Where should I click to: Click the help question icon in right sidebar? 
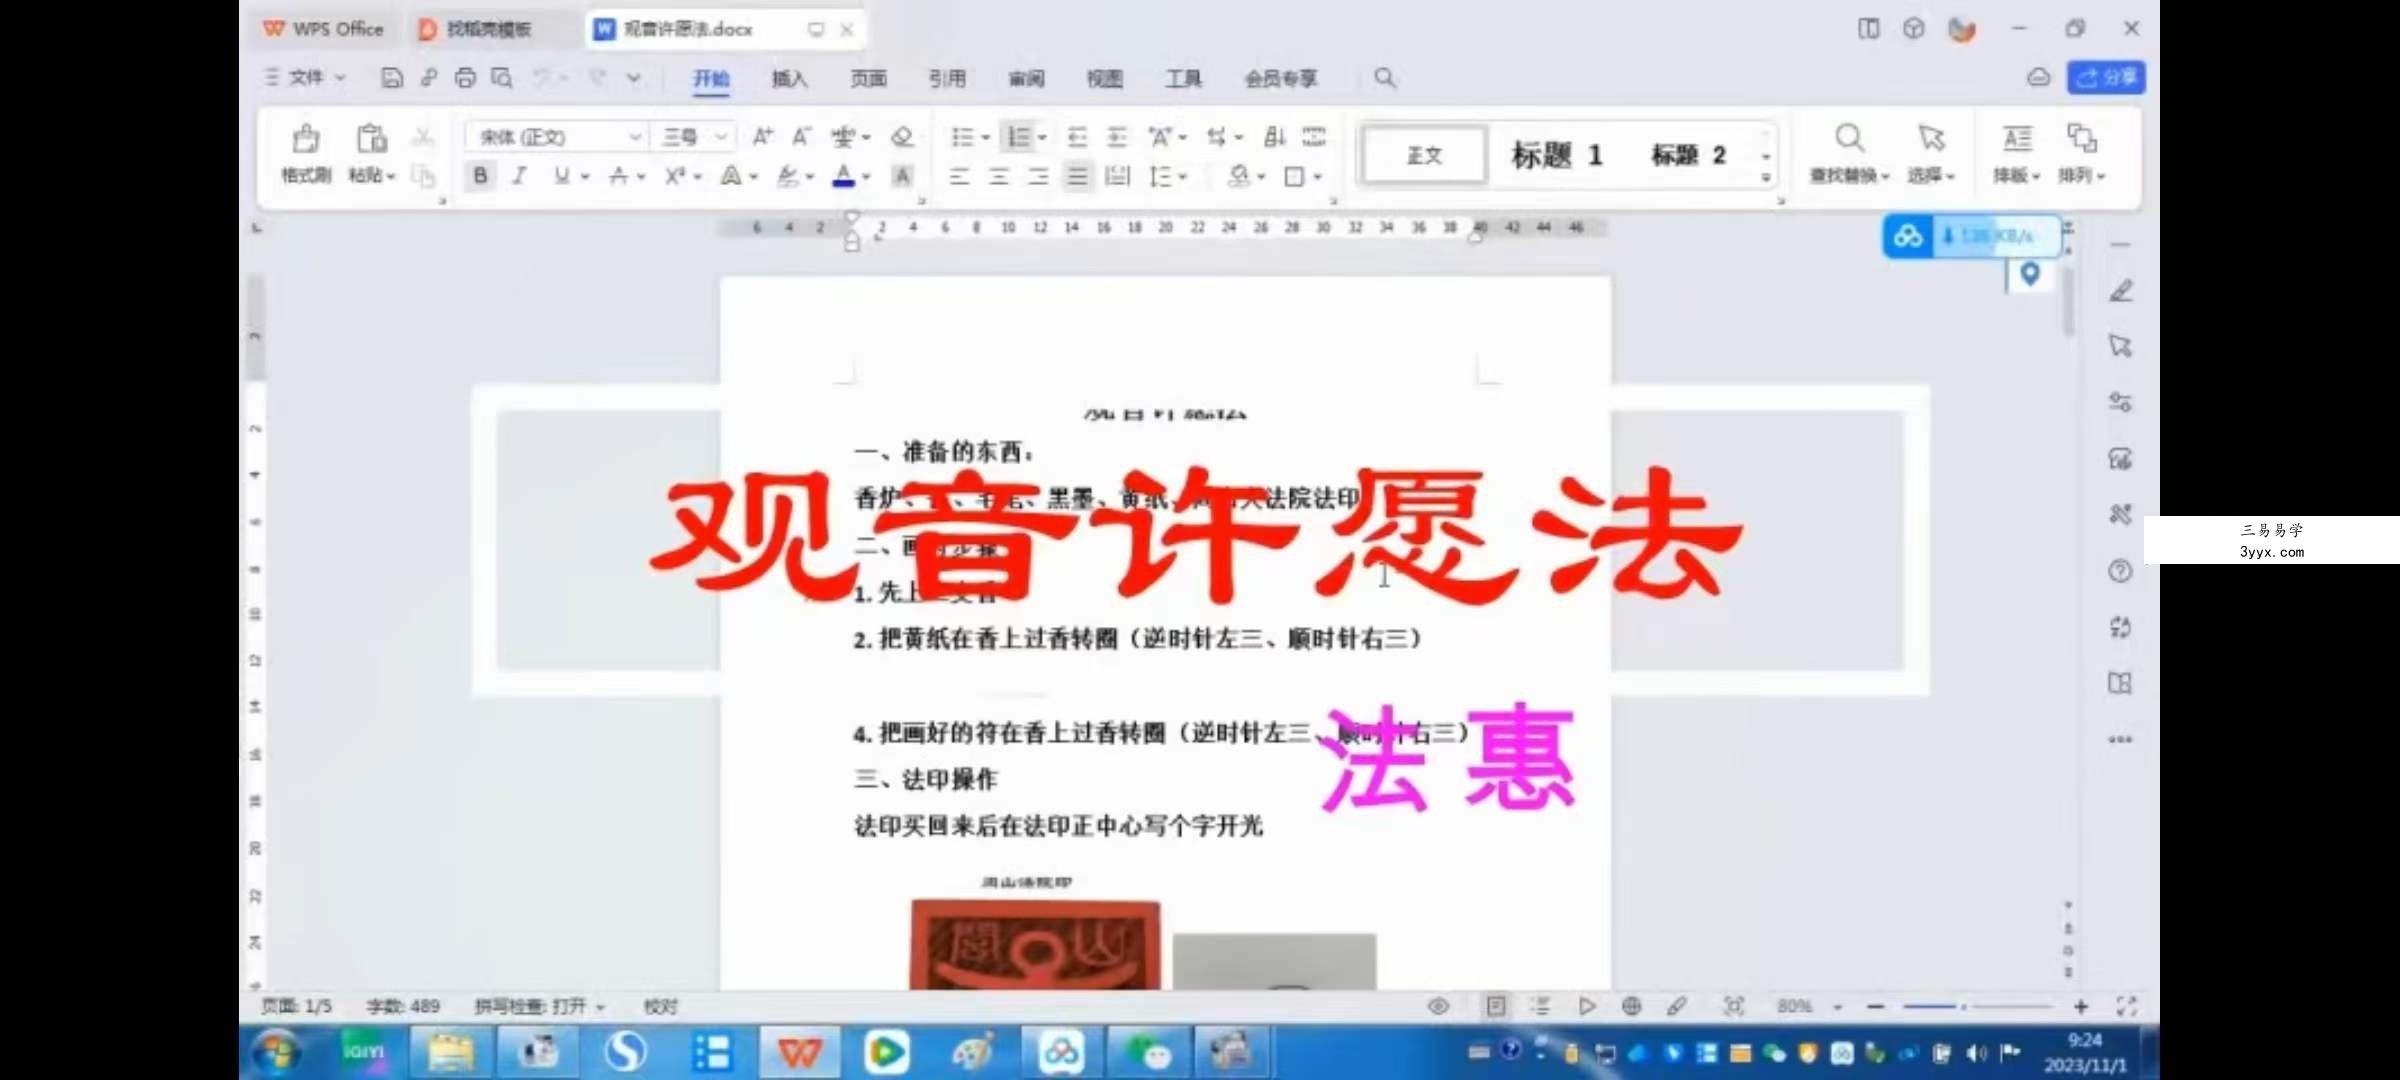click(2120, 571)
